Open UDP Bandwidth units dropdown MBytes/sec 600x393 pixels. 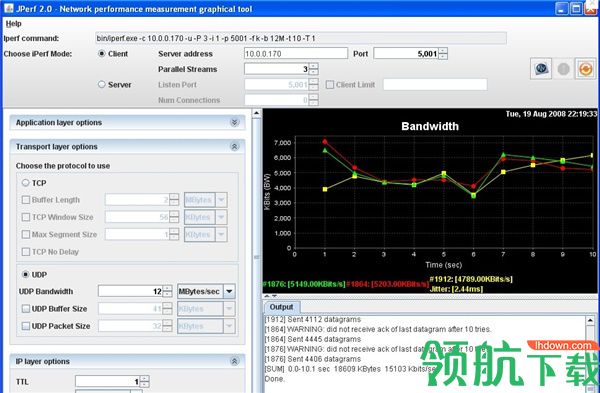tap(229, 291)
